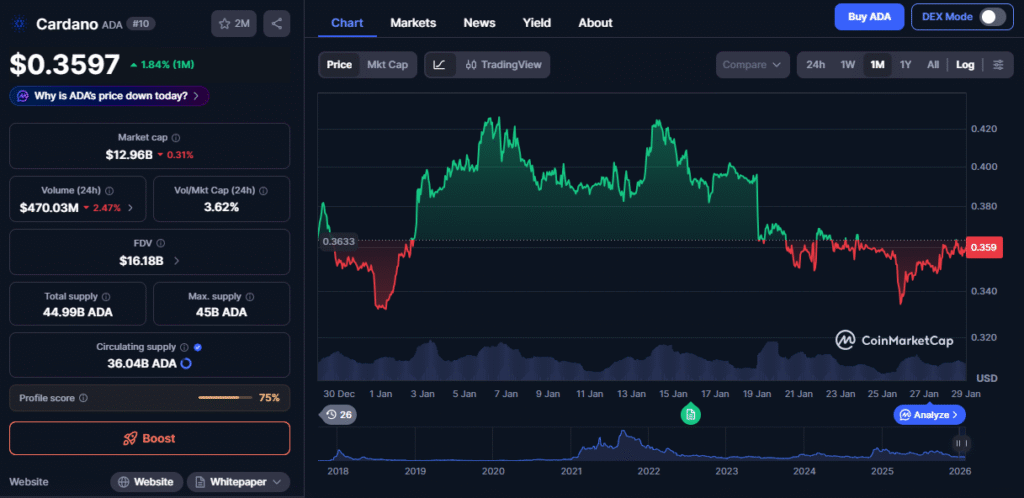Open the Markets tab
Viewport: 1024px width, 498px height.
(x=413, y=22)
